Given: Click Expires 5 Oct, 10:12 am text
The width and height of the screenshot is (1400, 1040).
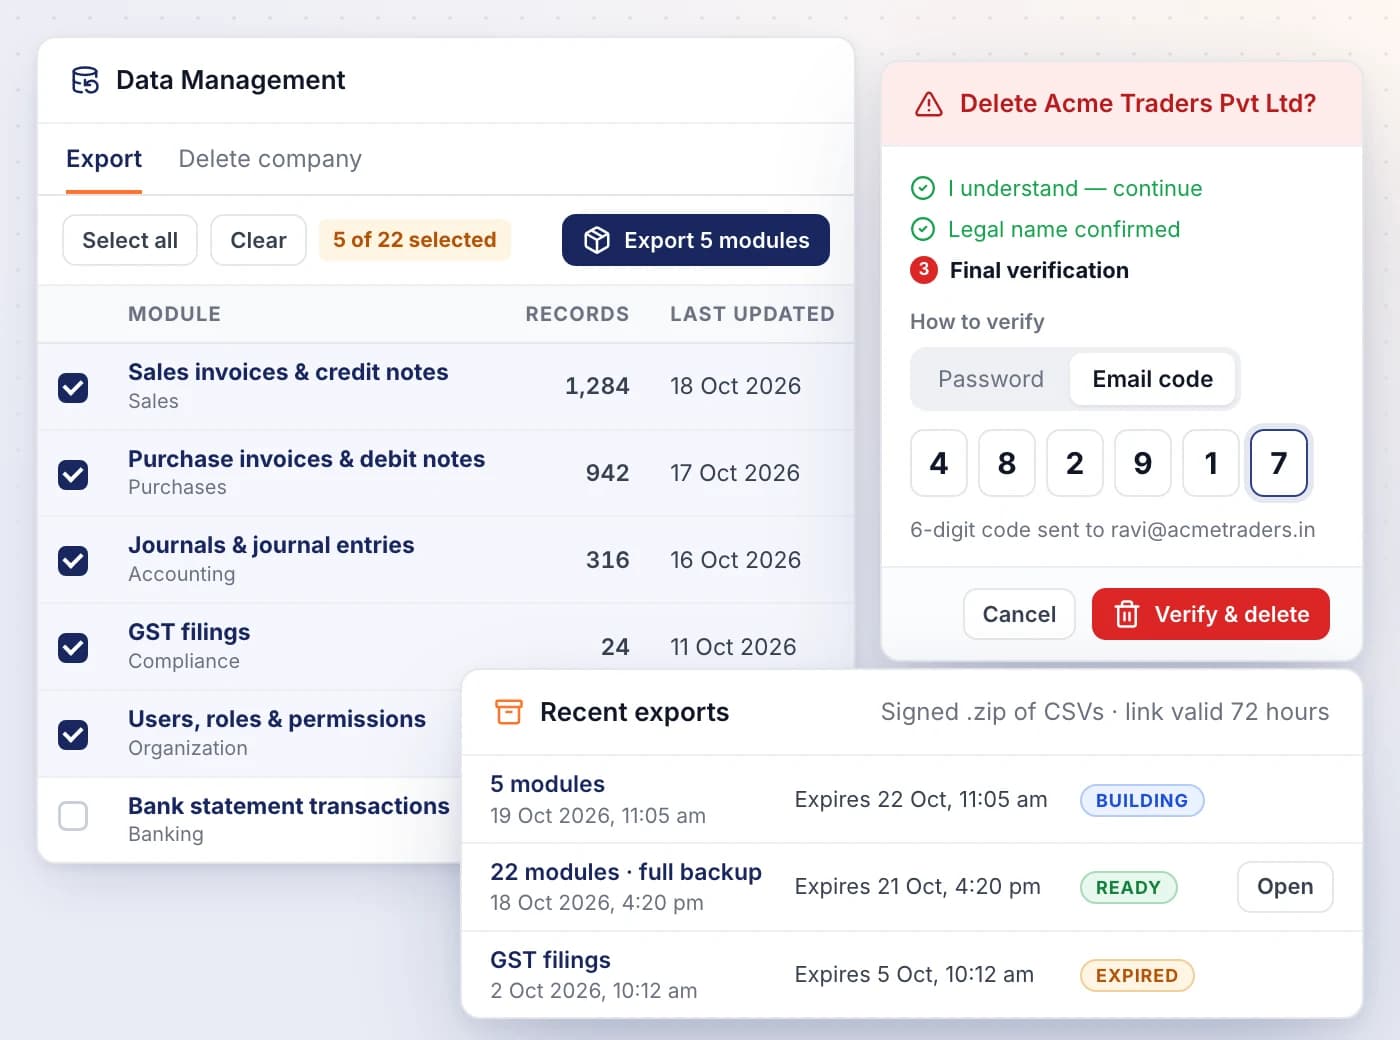Looking at the screenshot, I should (x=914, y=974).
